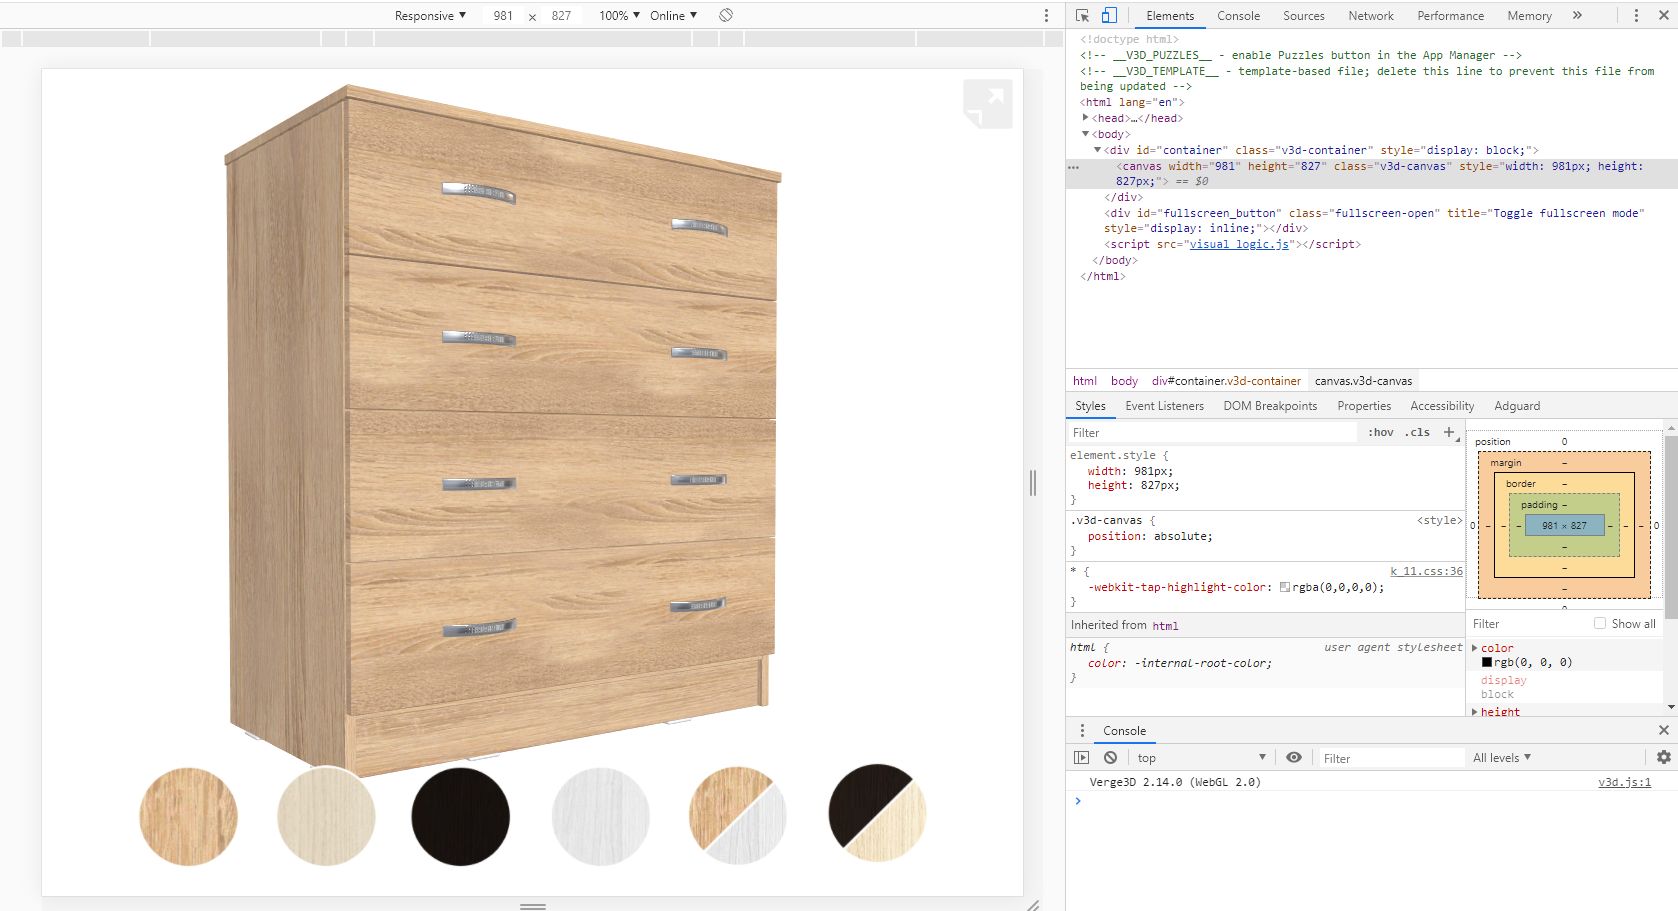Focus the Console Filter input
The image size is (1678, 911).
(x=1391, y=758)
